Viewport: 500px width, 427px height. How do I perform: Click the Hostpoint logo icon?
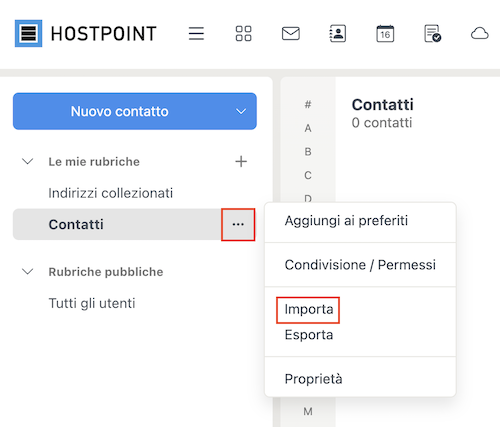(x=28, y=33)
